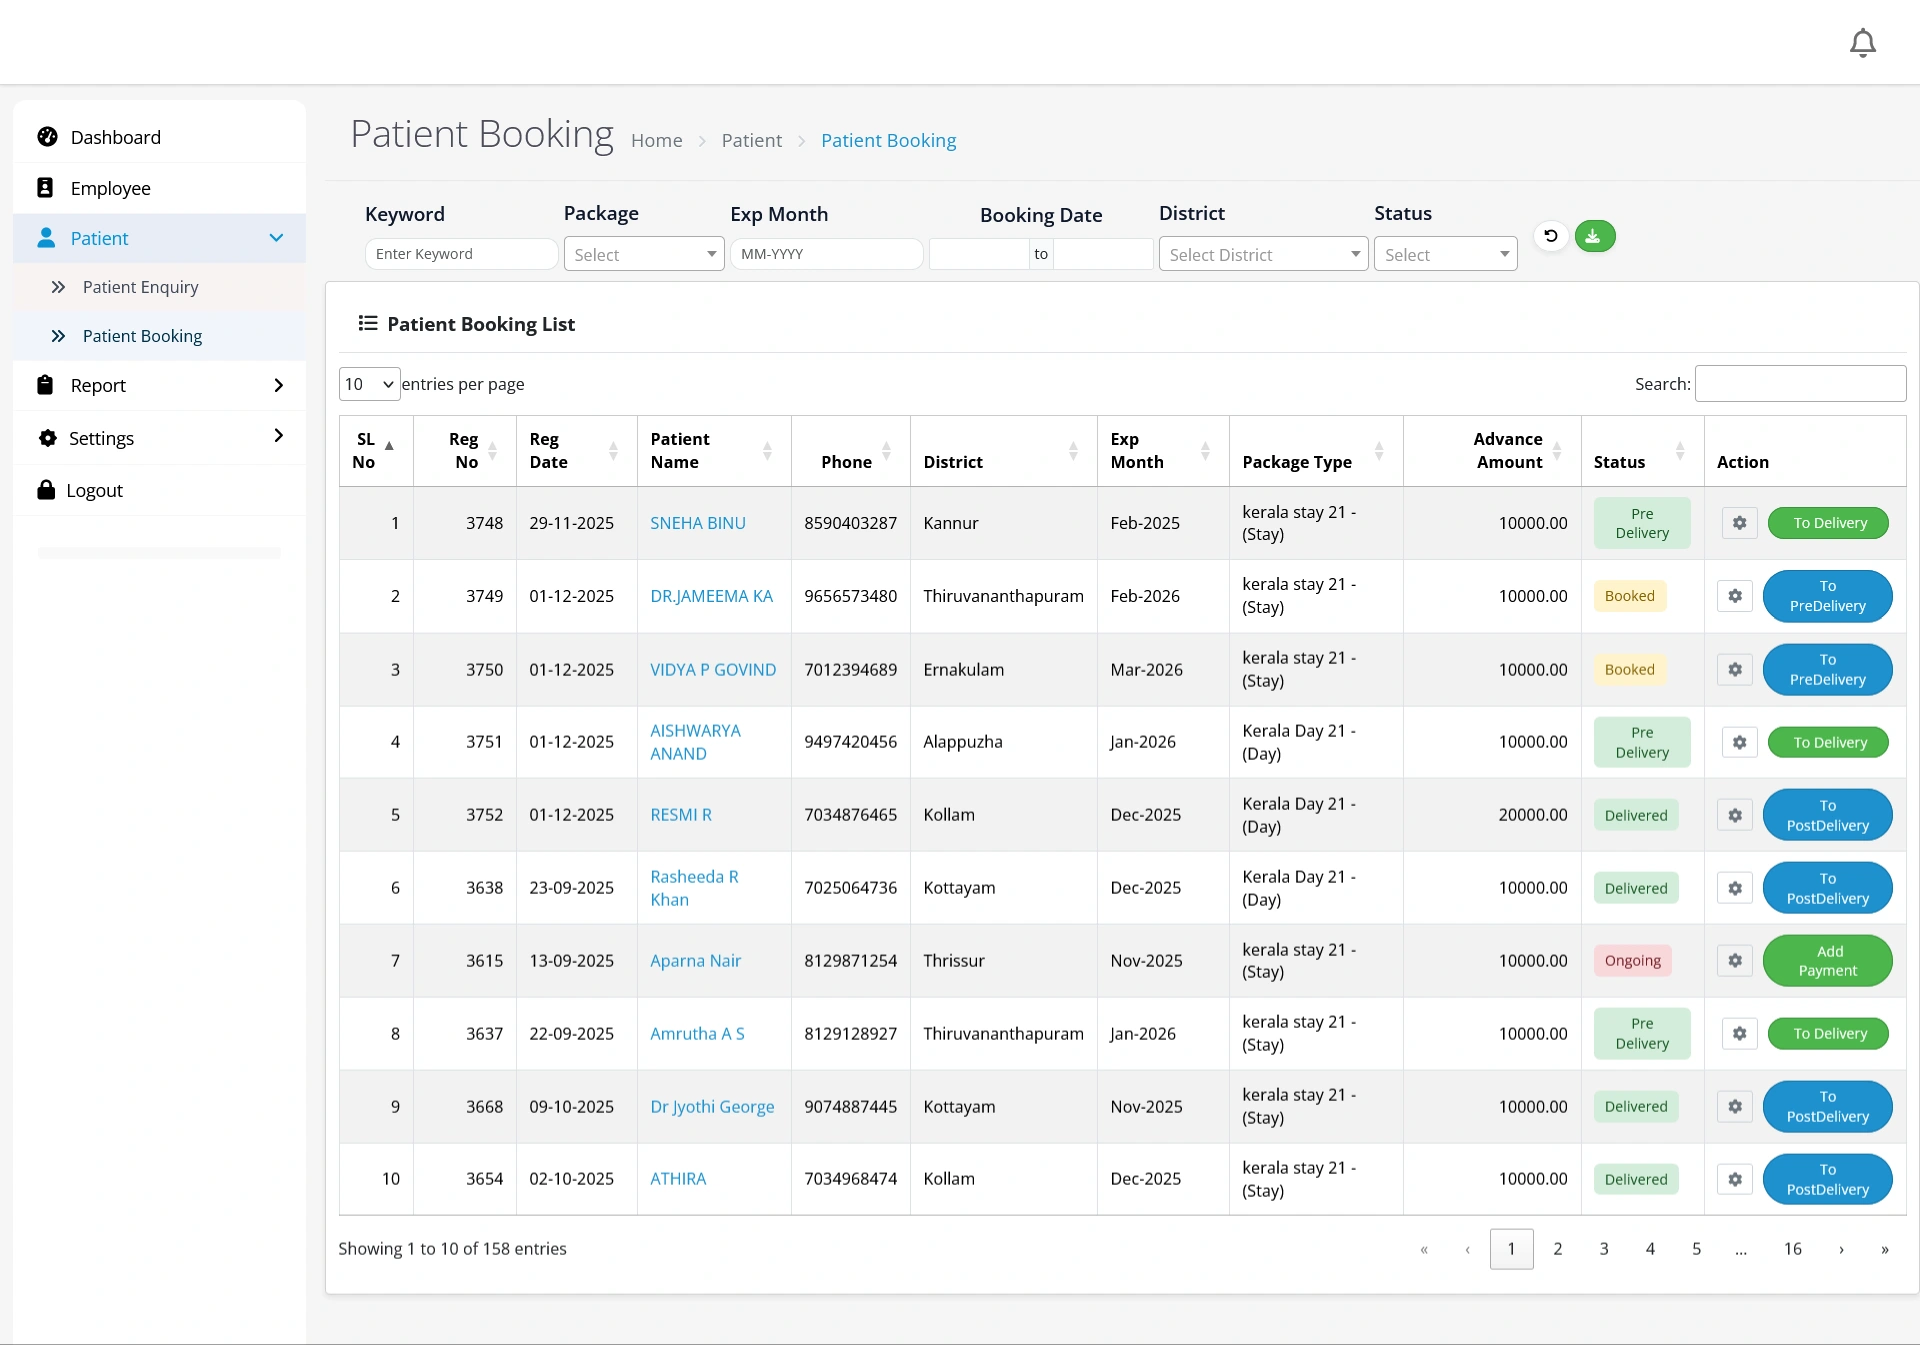Viewport: 1920px width, 1345px height.
Task: Open the notifications bell
Action: 1862,43
